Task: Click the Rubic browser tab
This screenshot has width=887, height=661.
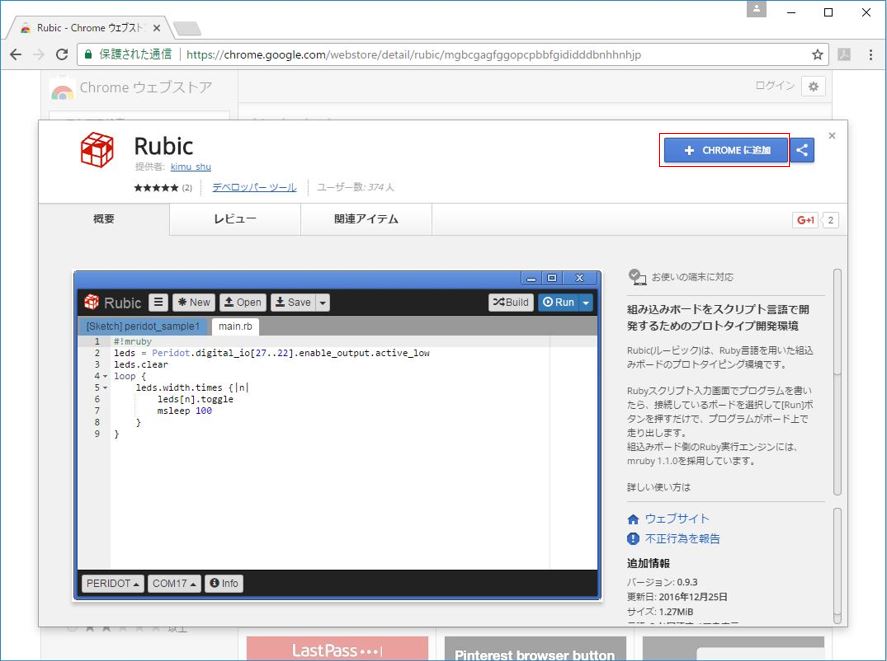Action: click(91, 28)
